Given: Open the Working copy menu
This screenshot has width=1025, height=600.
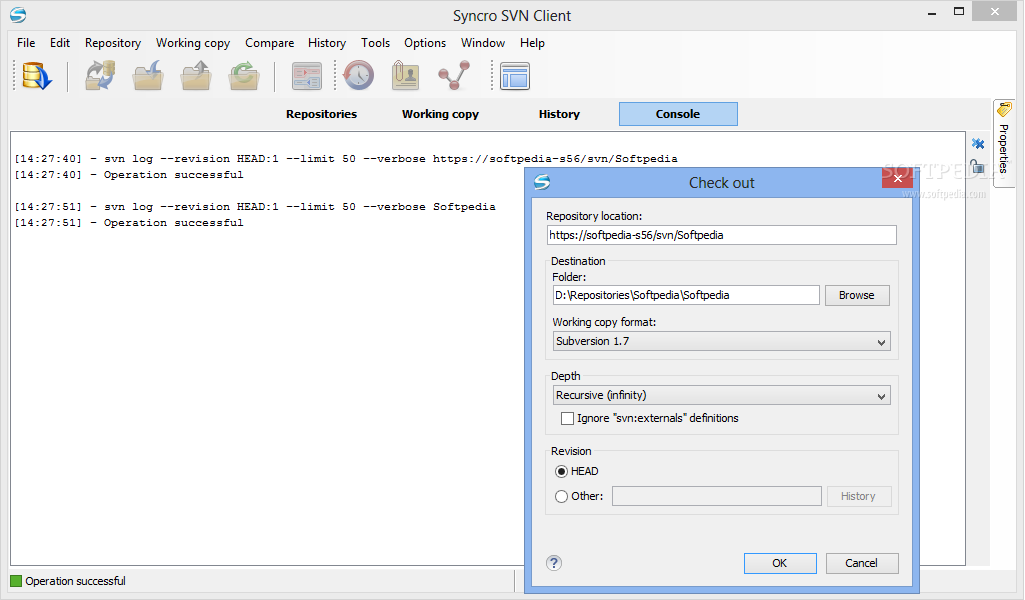Looking at the screenshot, I should click(193, 42).
